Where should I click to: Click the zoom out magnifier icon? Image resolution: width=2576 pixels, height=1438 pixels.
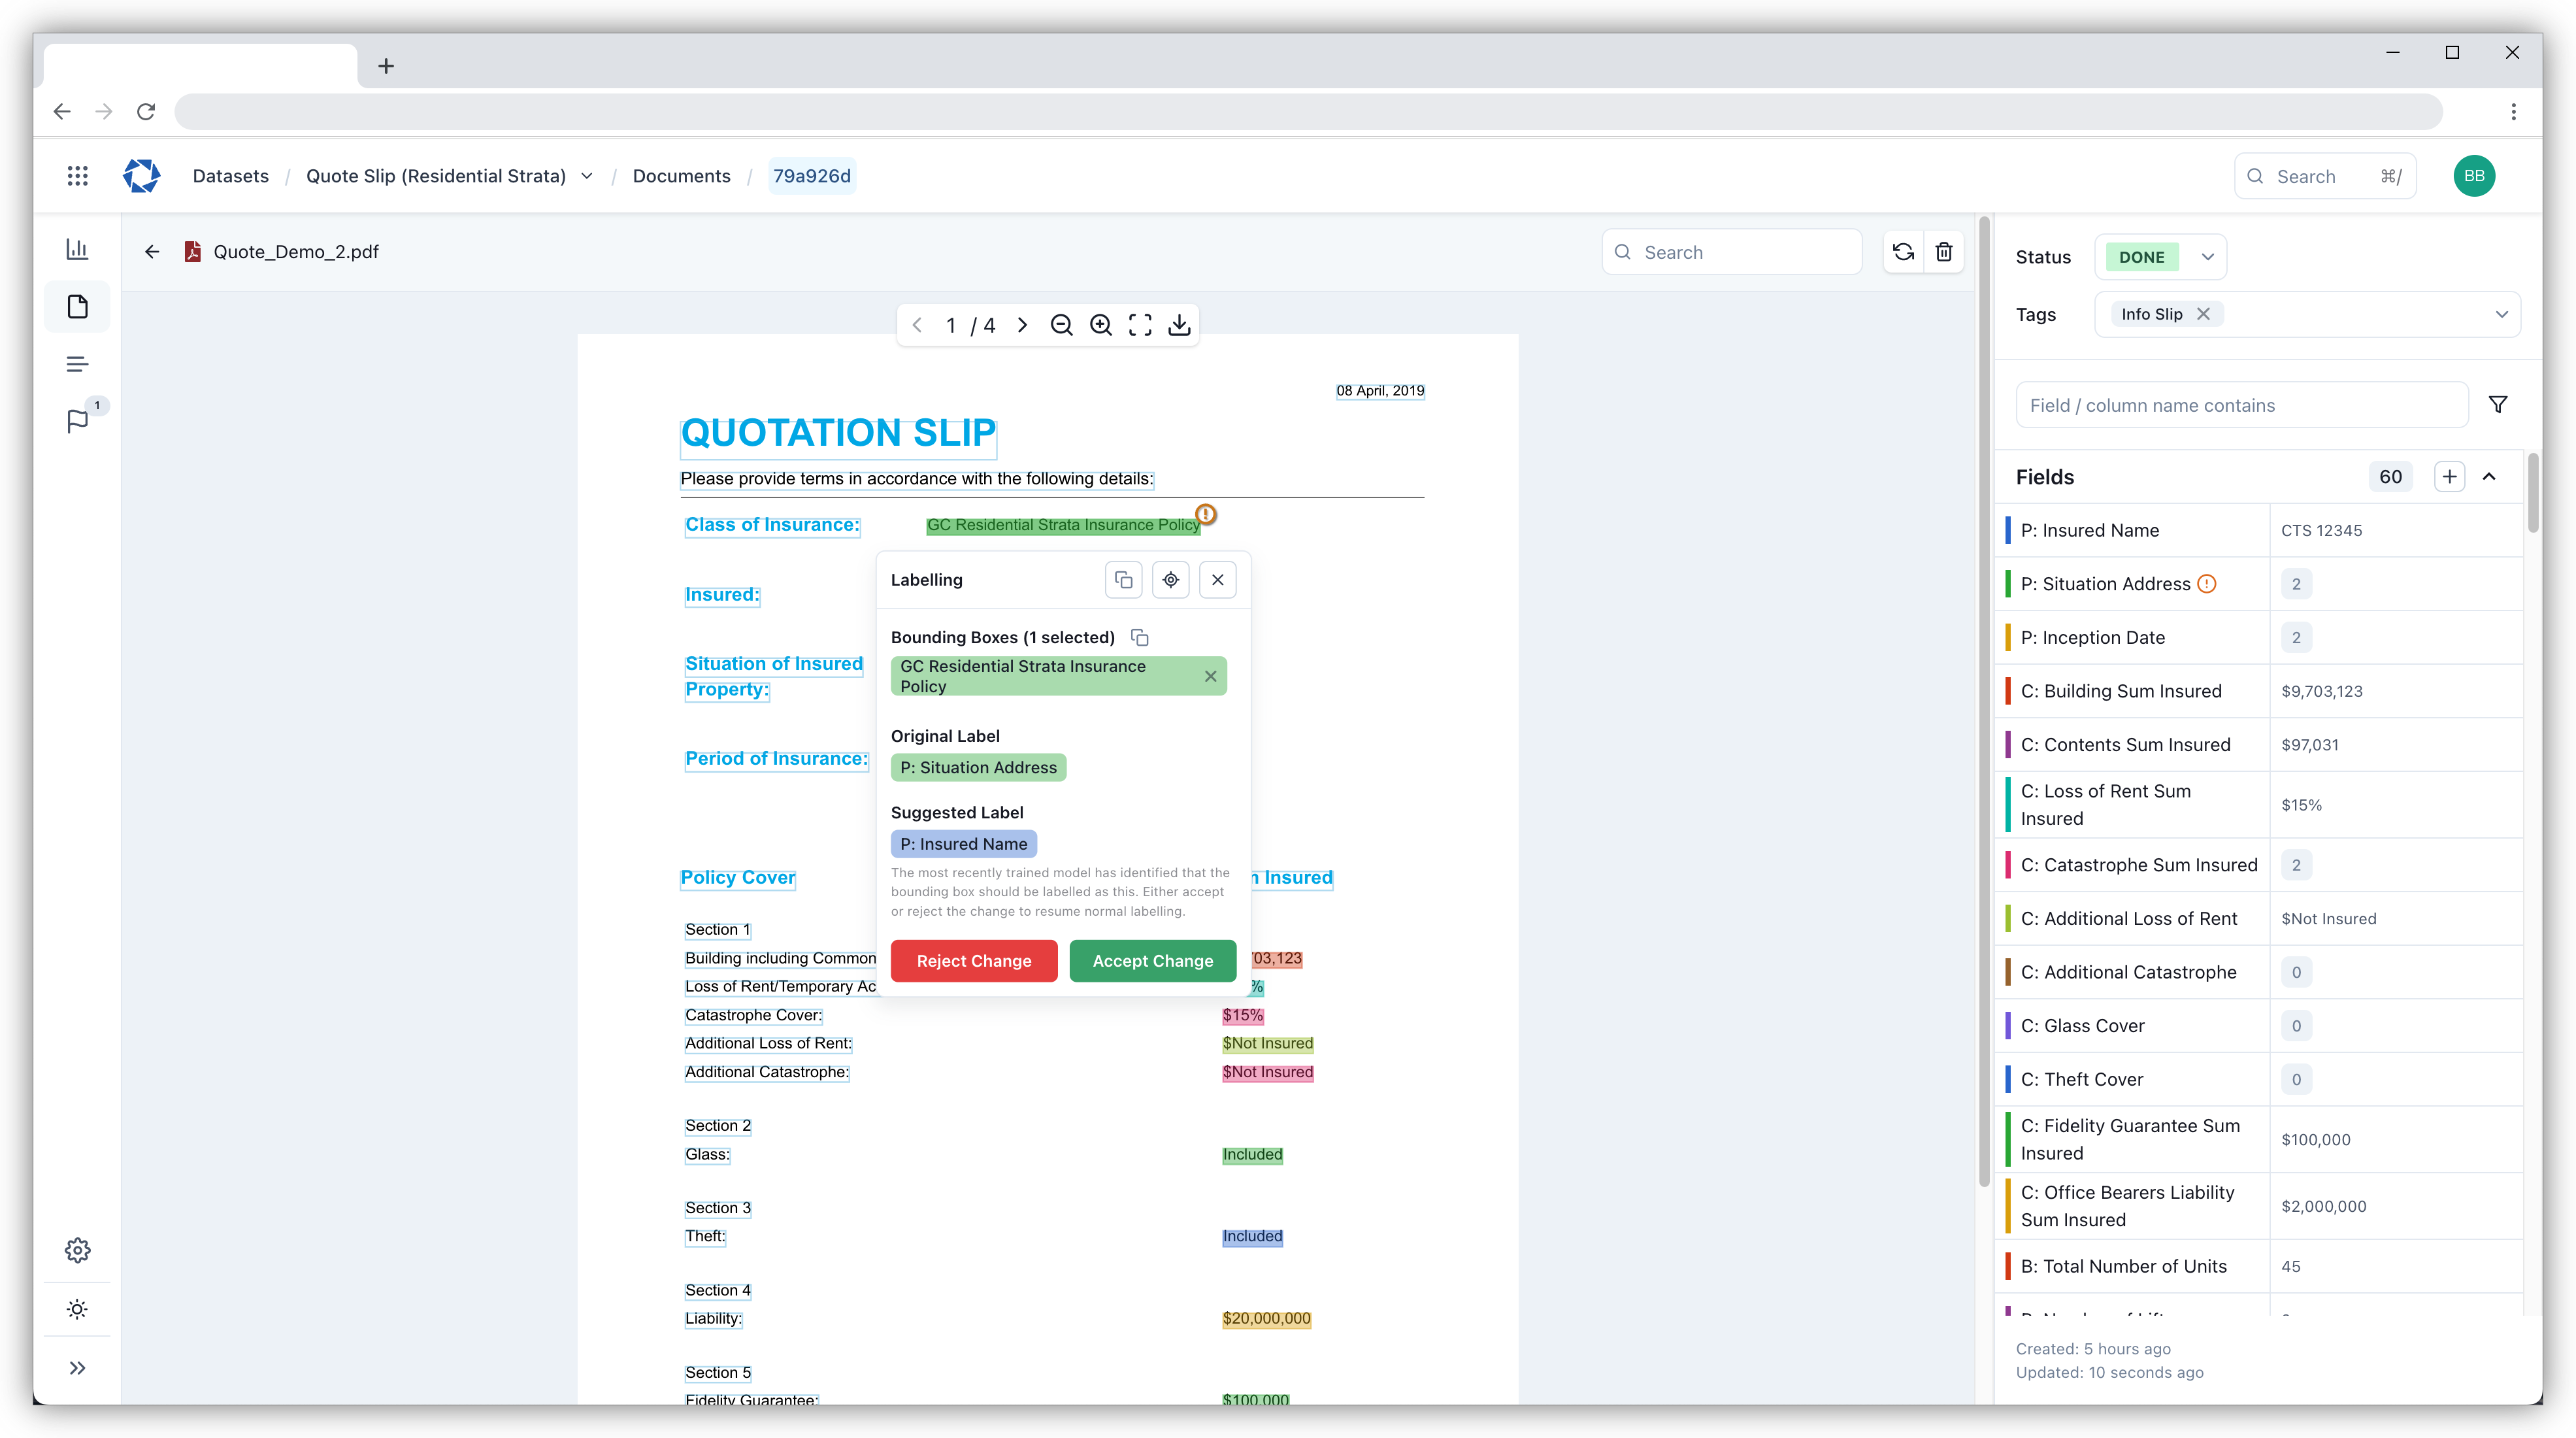click(1061, 325)
